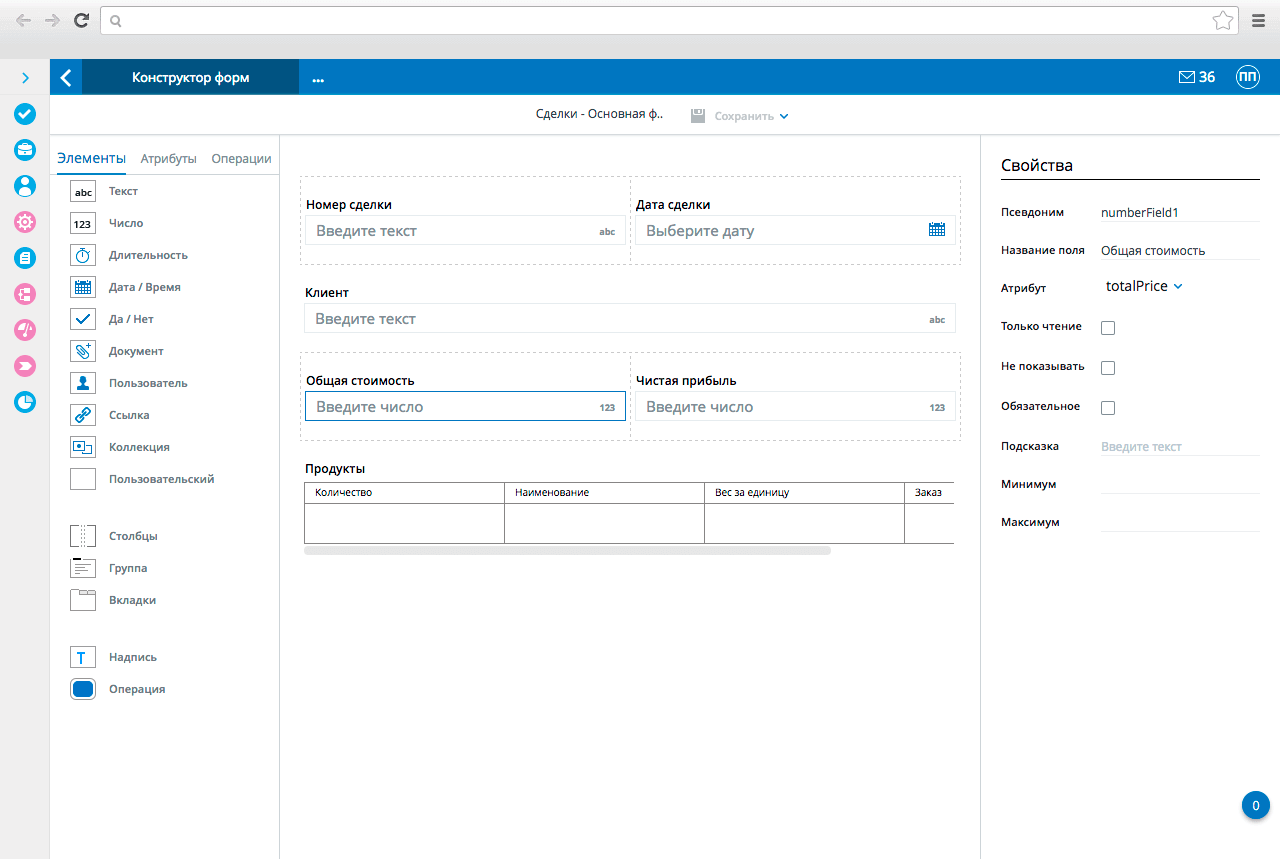Select the Число element icon
The height and width of the screenshot is (859, 1280).
83,223
